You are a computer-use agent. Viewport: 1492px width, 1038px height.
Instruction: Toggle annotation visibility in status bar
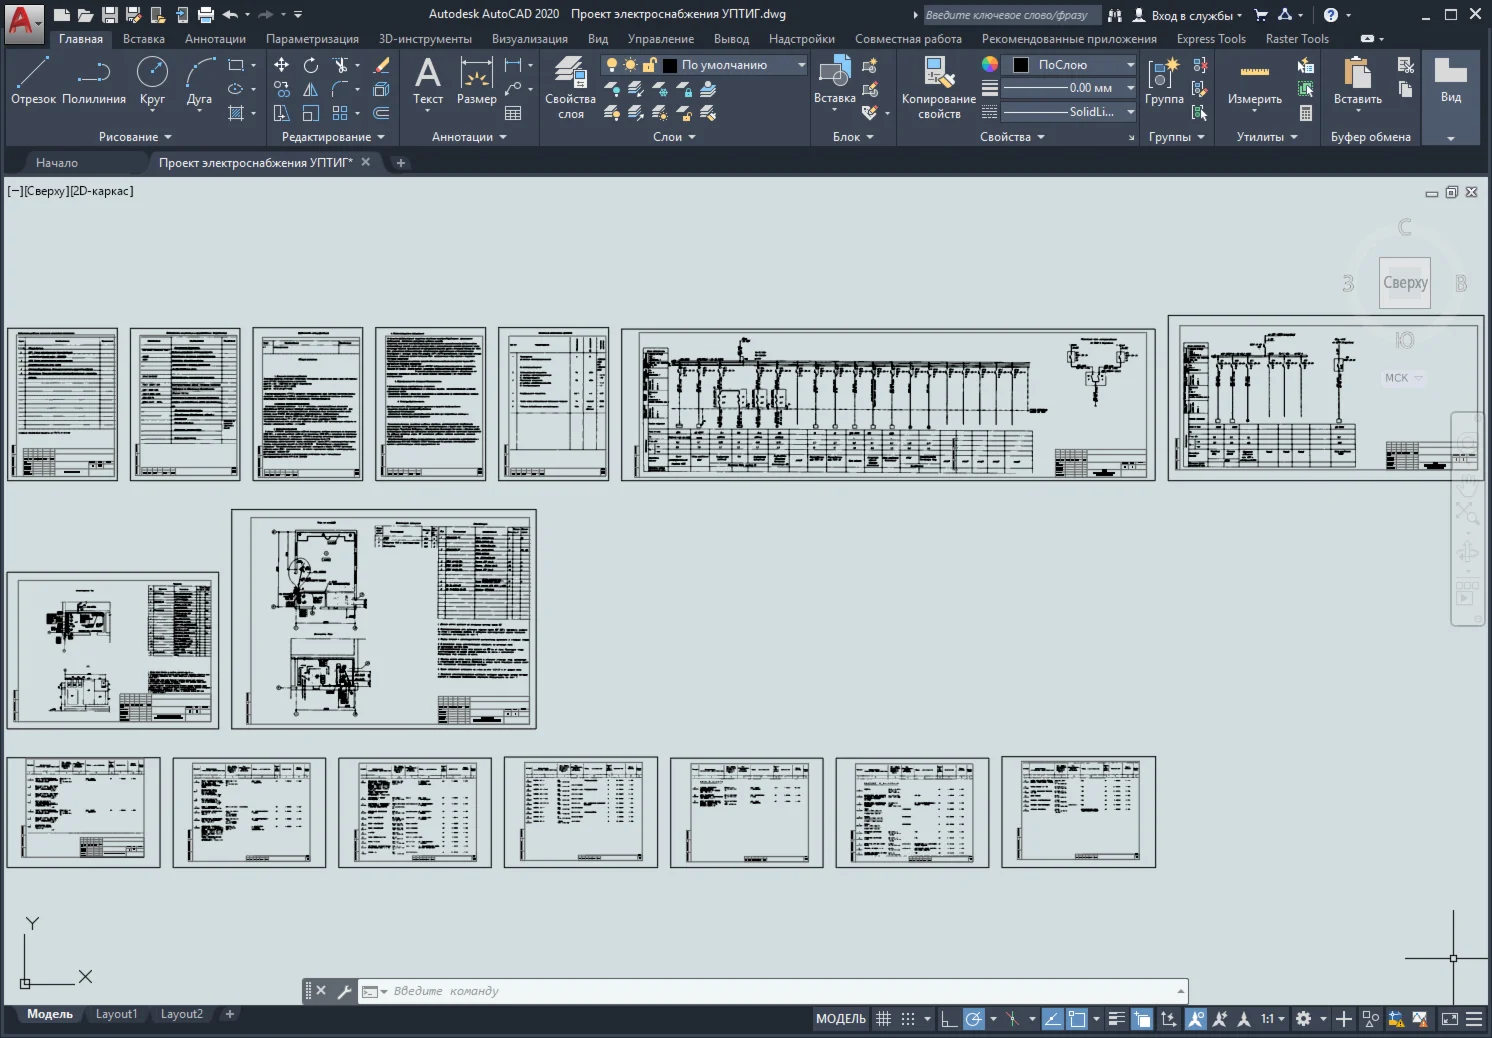[1196, 1019]
